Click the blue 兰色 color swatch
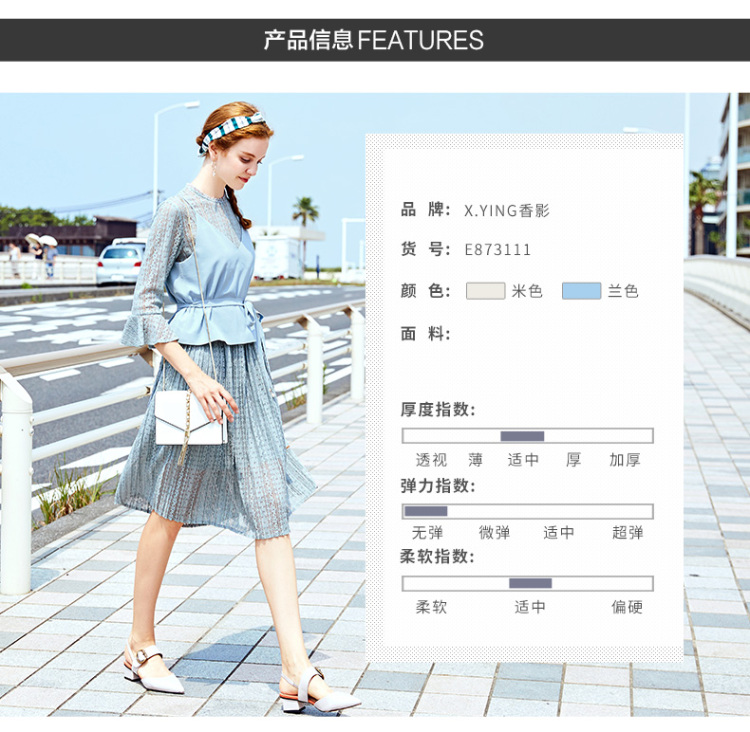The width and height of the screenshot is (750, 732). point(581,291)
